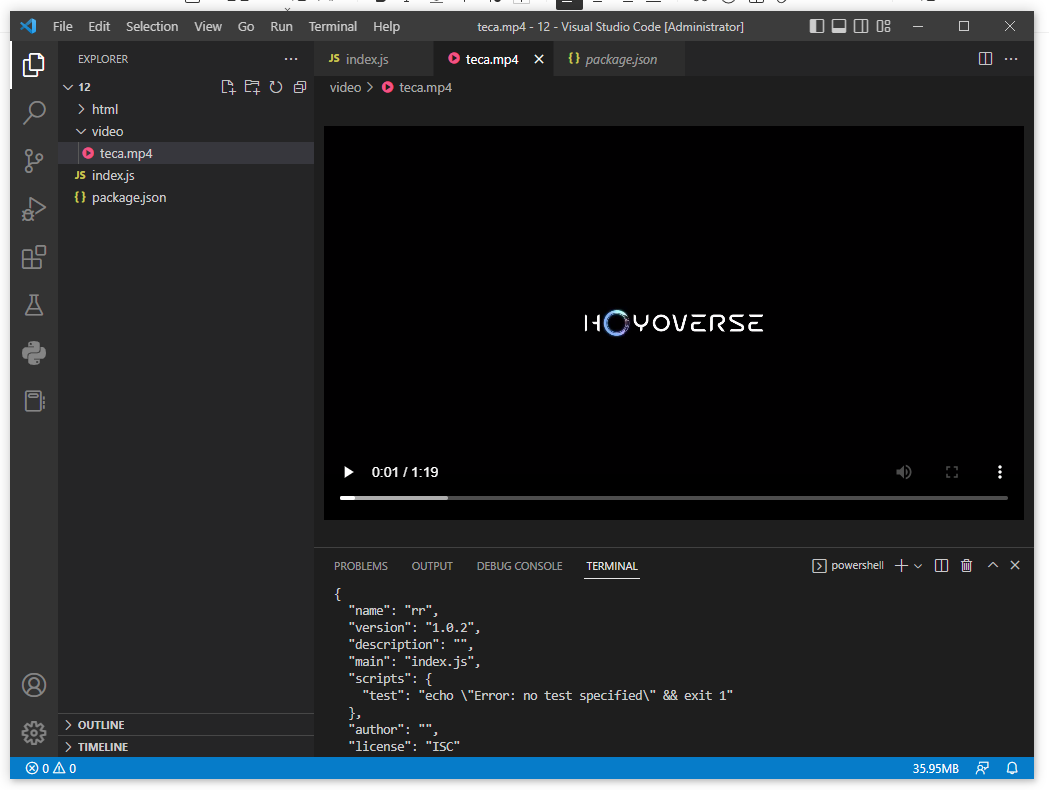The image size is (1049, 790).
Task: Enter fullscreen for the video
Action: (x=952, y=472)
